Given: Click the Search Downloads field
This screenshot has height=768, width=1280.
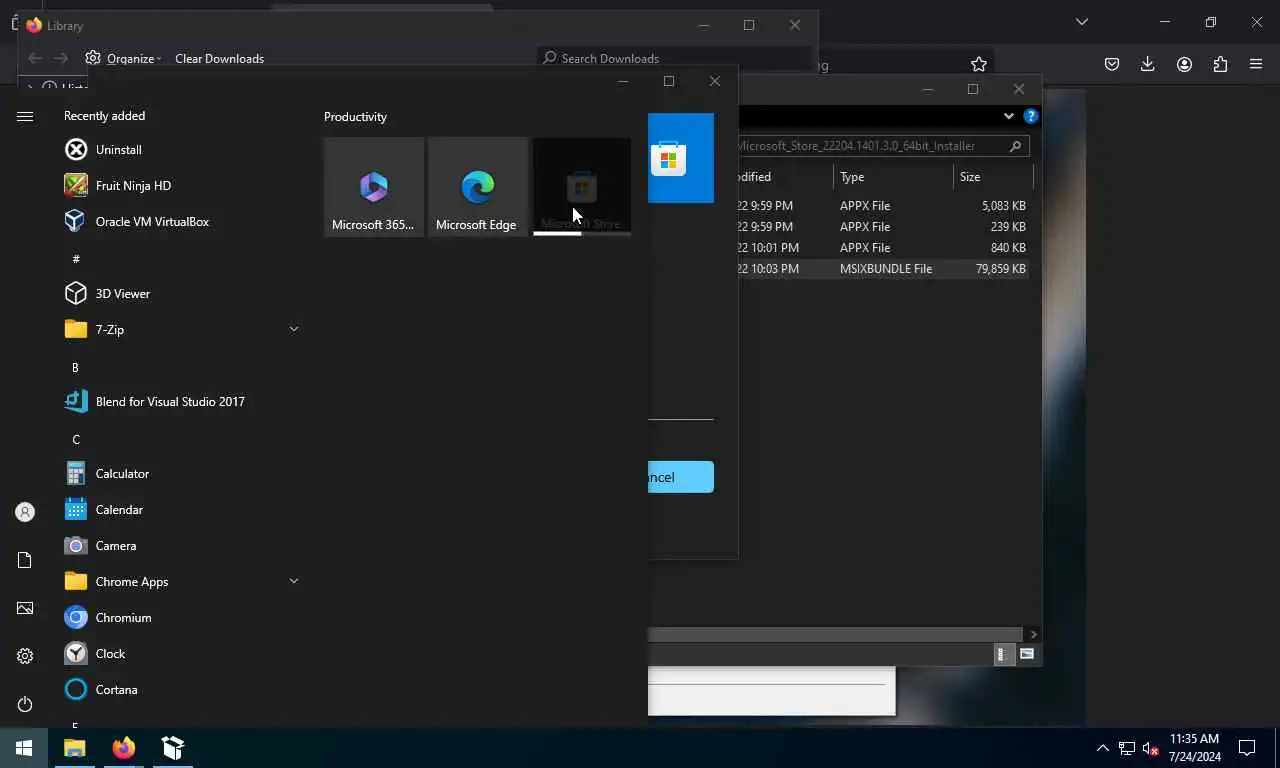Looking at the screenshot, I should pyautogui.click(x=675, y=58).
